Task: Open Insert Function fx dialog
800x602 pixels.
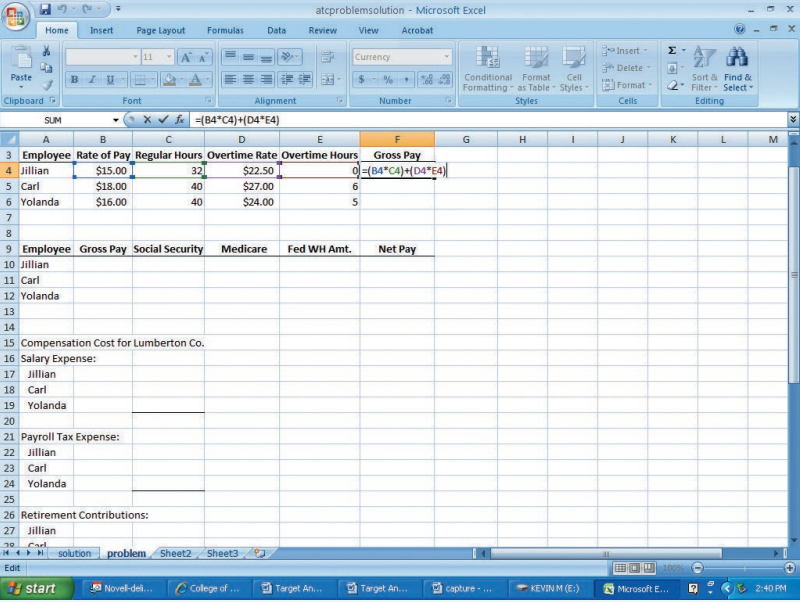Action: pos(179,120)
